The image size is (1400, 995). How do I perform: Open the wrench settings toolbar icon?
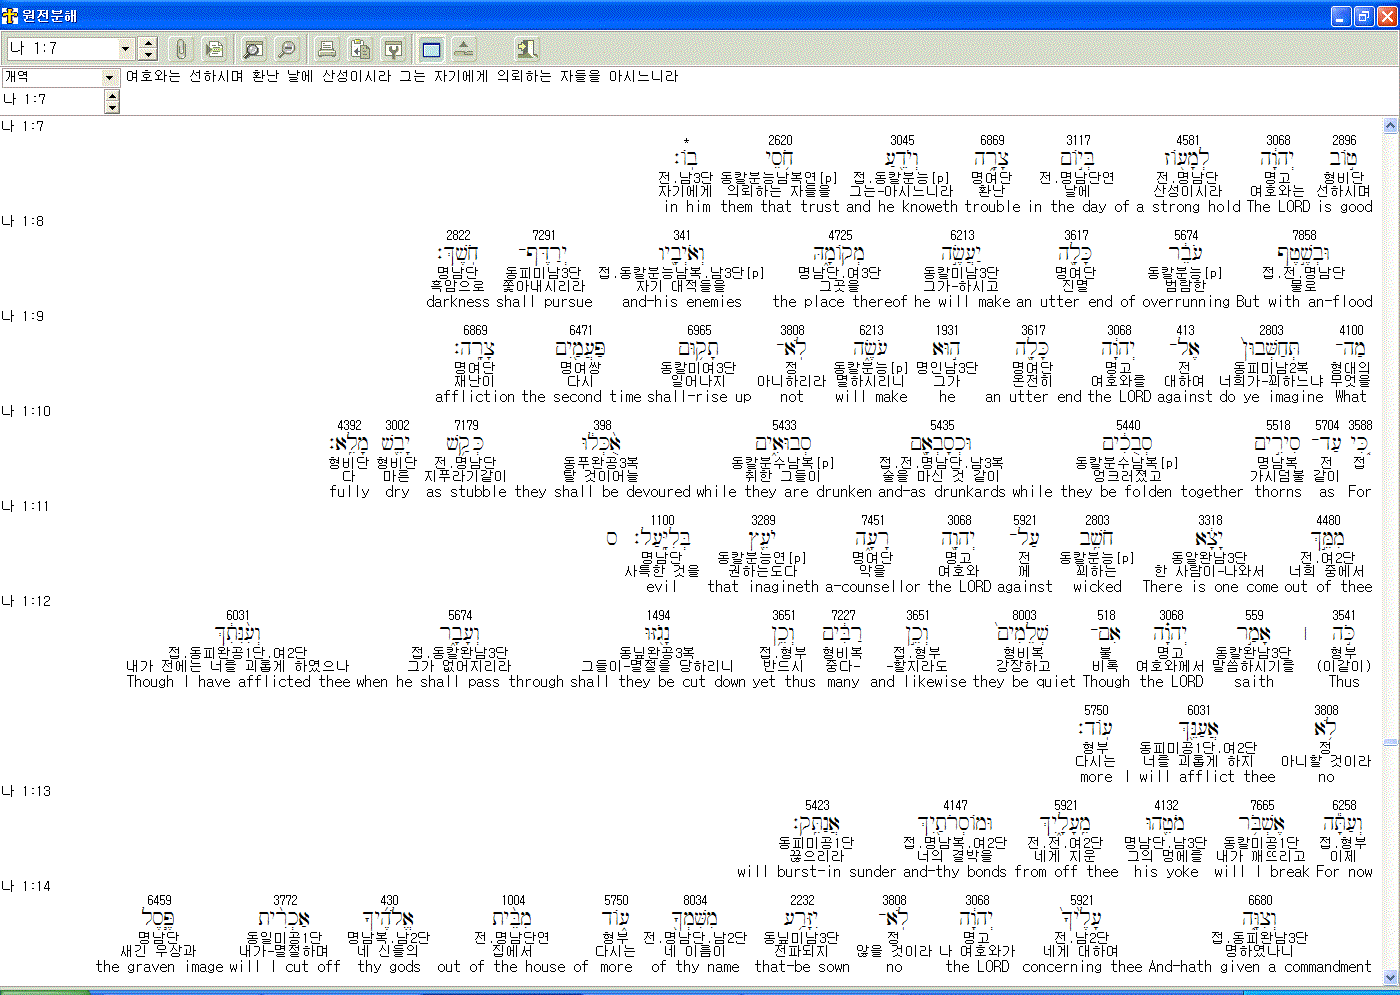coord(393,49)
